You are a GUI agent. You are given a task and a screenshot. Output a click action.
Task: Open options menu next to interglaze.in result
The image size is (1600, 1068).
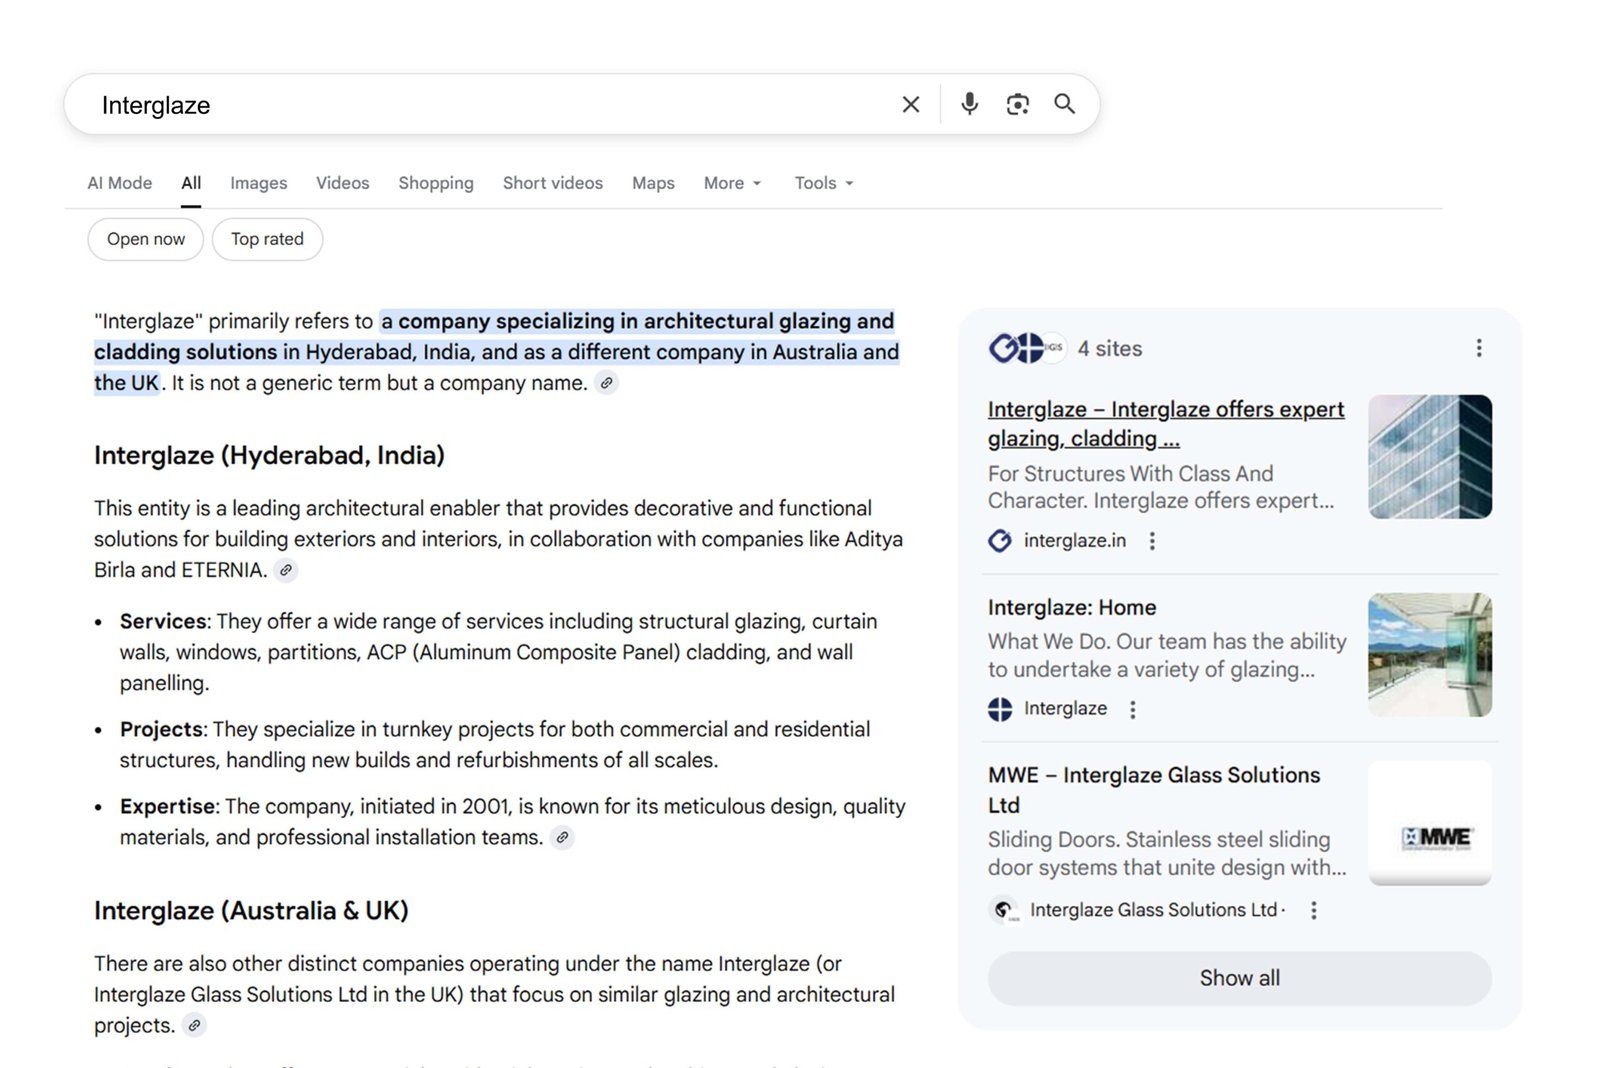click(1152, 540)
